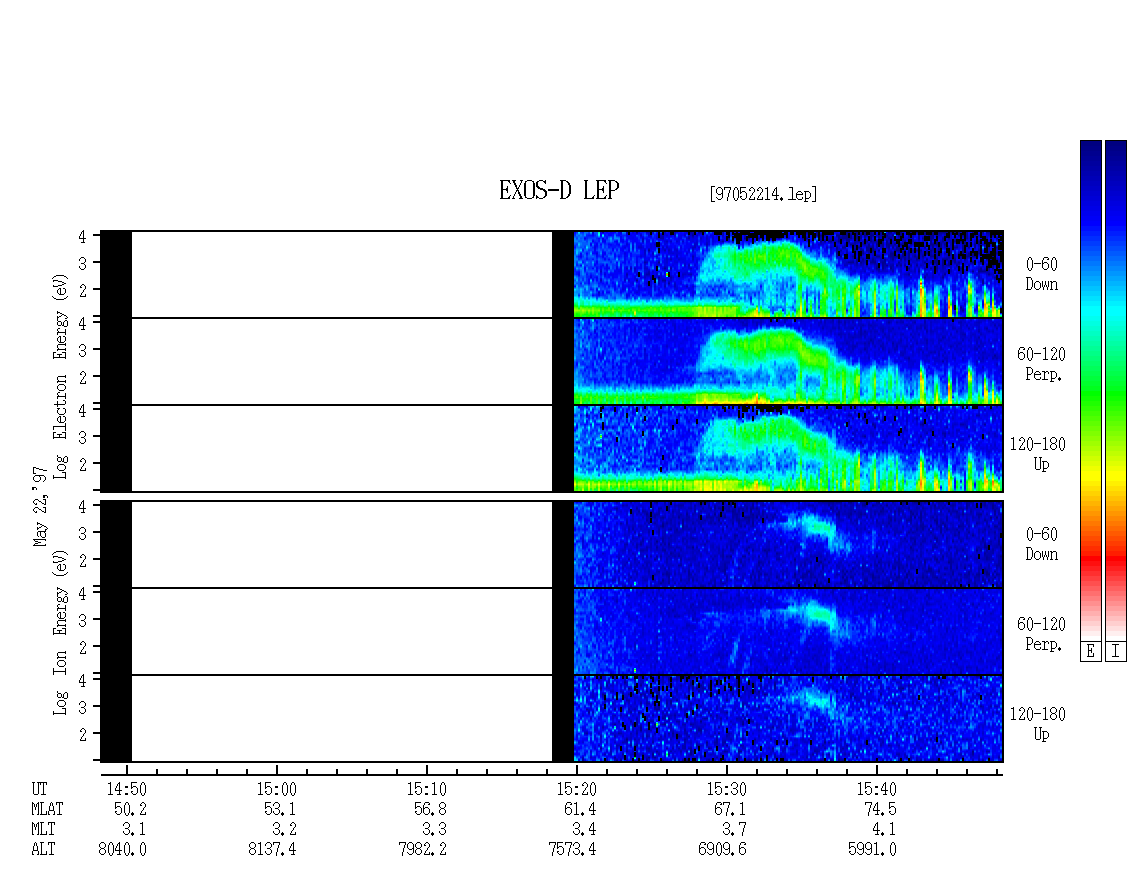The image size is (1130, 875).
Task: Click the 15:40 UT tick label
Action: pyautogui.click(x=876, y=789)
